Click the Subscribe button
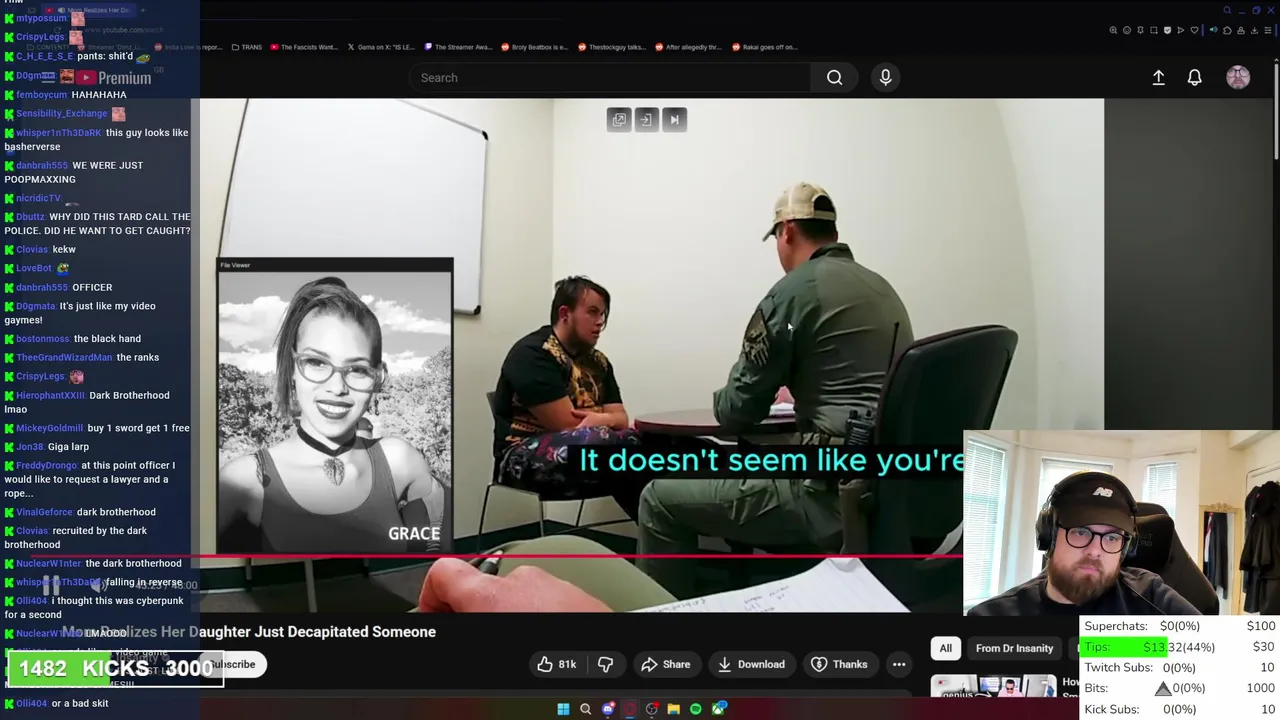The width and height of the screenshot is (1280, 720). [232, 664]
